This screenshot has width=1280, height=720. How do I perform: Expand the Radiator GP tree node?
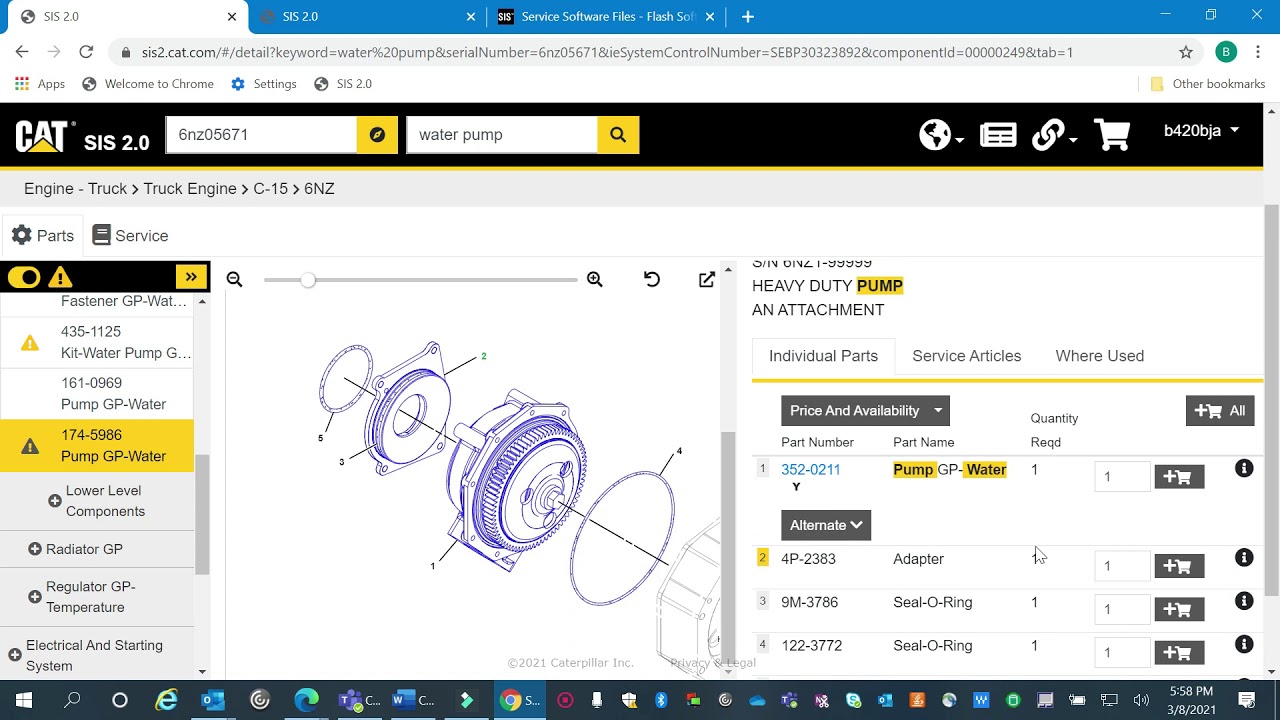coord(35,549)
